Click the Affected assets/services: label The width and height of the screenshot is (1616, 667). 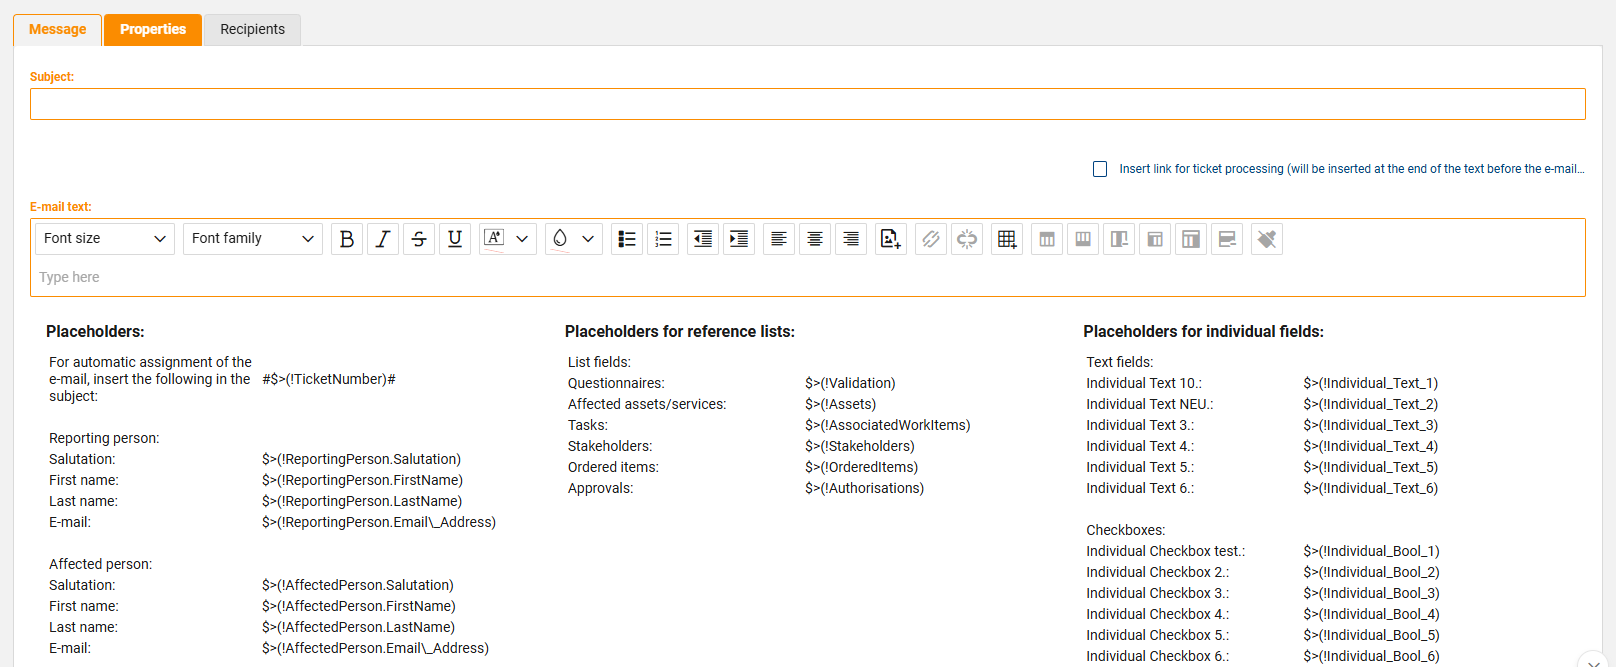647,404
